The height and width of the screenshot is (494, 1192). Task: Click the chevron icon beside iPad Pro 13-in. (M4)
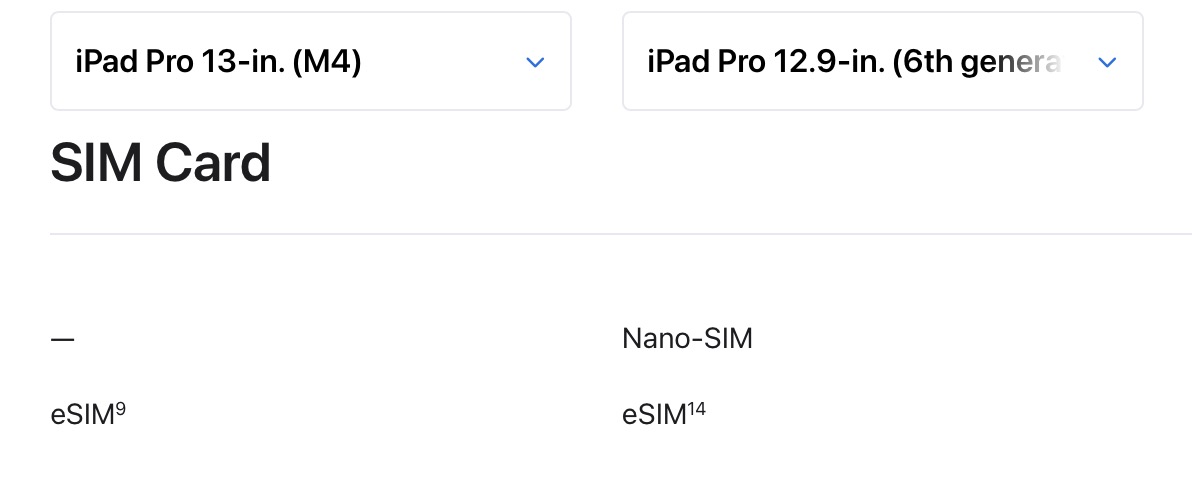535,62
